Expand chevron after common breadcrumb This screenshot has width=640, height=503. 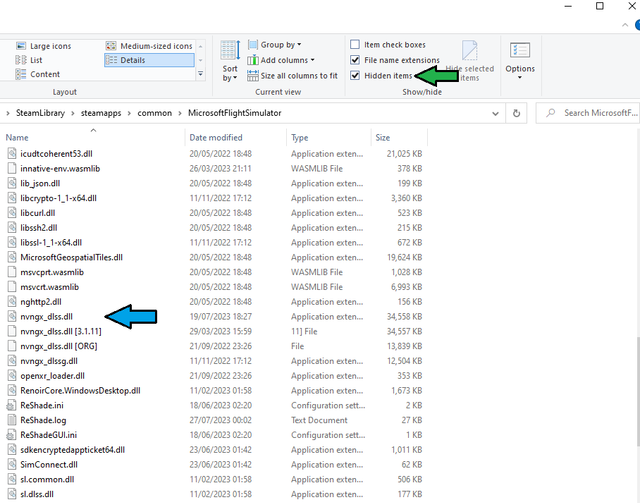tap(180, 114)
